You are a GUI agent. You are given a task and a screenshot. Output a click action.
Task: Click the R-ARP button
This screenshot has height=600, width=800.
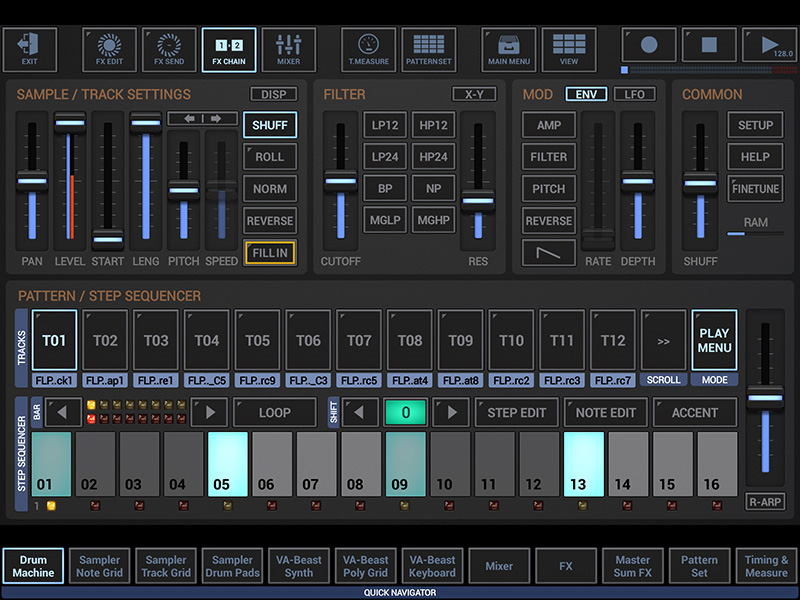[x=765, y=502]
